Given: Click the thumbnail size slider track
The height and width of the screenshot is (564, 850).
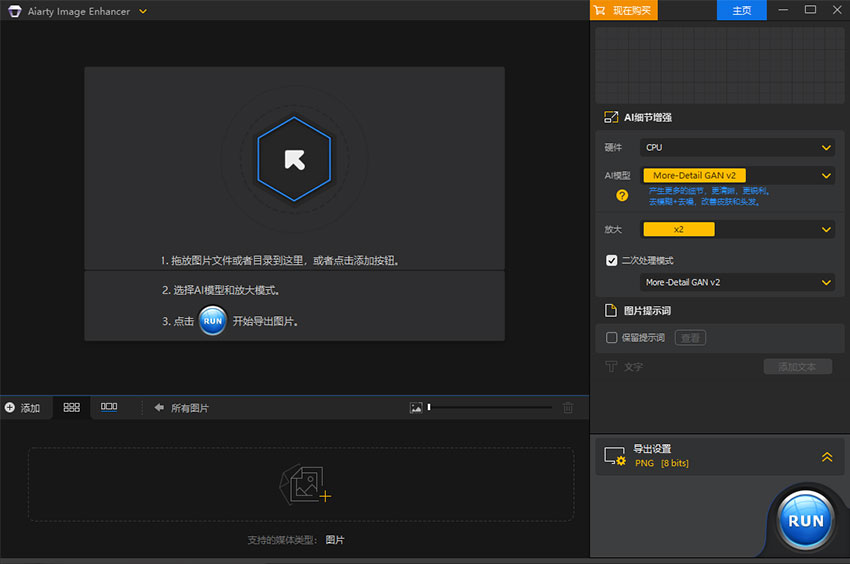Looking at the screenshot, I should [x=490, y=408].
